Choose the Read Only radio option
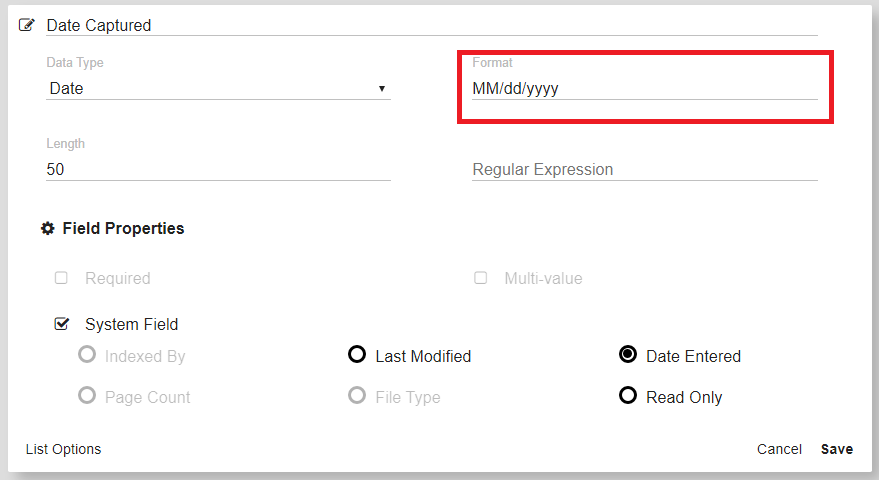The image size is (879, 480). pyautogui.click(x=628, y=396)
